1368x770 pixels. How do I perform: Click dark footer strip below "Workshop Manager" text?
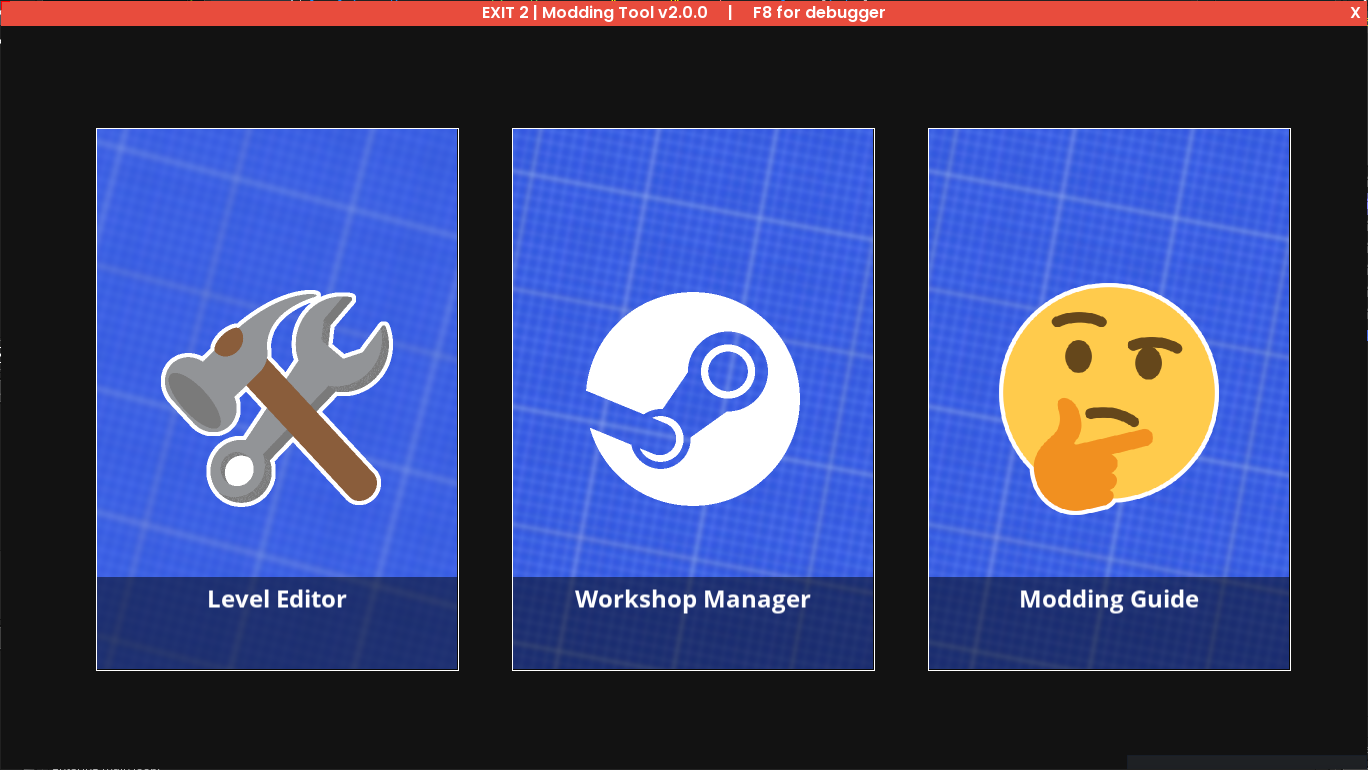point(693,645)
